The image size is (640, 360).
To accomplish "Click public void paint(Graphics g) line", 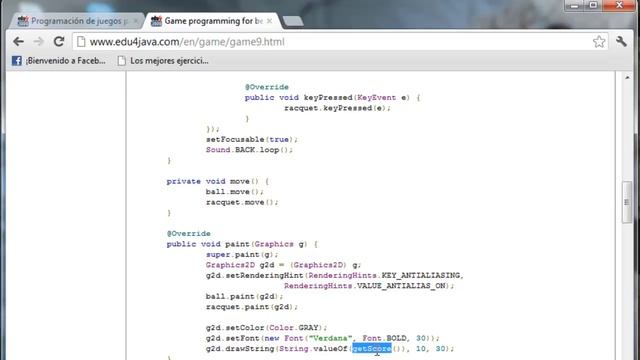I will [x=242, y=244].
